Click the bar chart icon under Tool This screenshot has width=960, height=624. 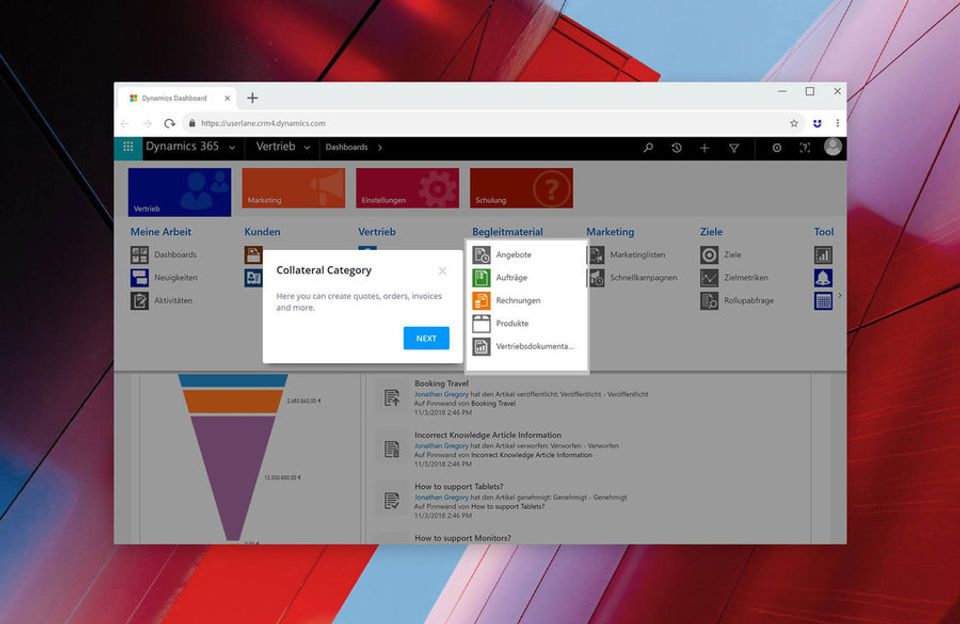823,255
